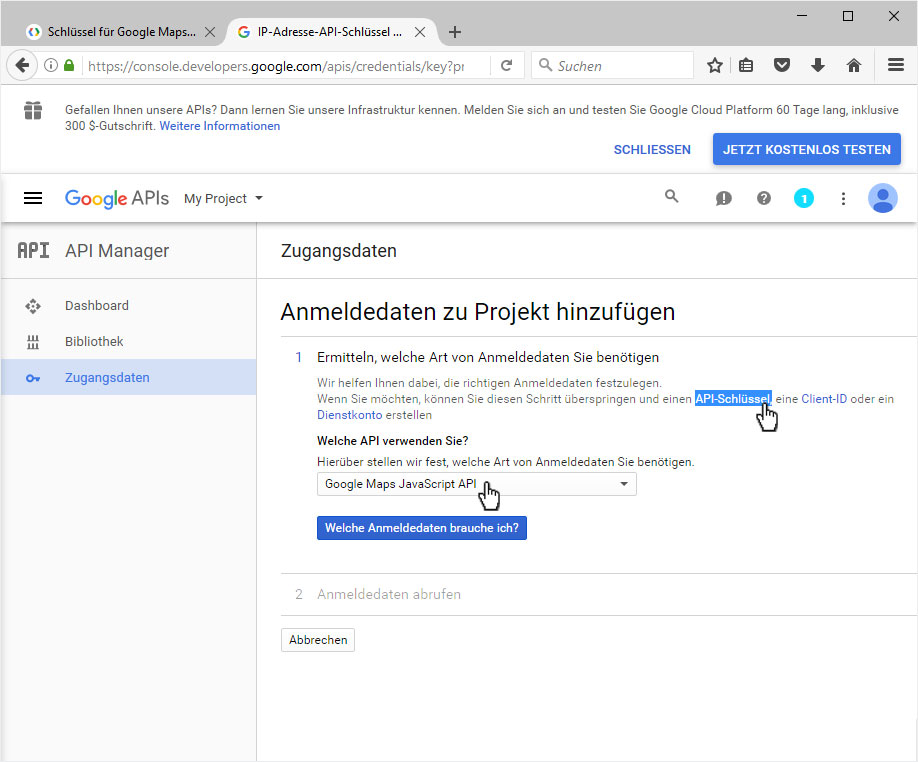
Task: Click the 'Welche API verwenden Sie?' label
Action: [x=392, y=441]
